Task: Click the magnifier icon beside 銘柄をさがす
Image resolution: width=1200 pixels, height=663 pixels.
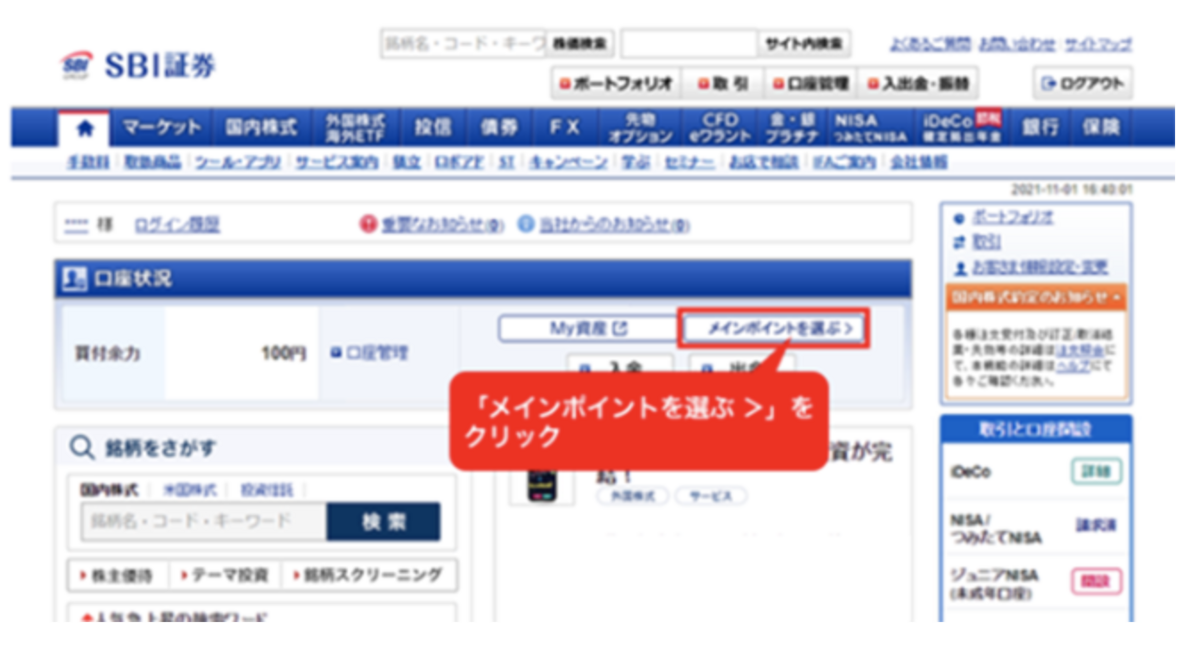Action: (x=82, y=448)
